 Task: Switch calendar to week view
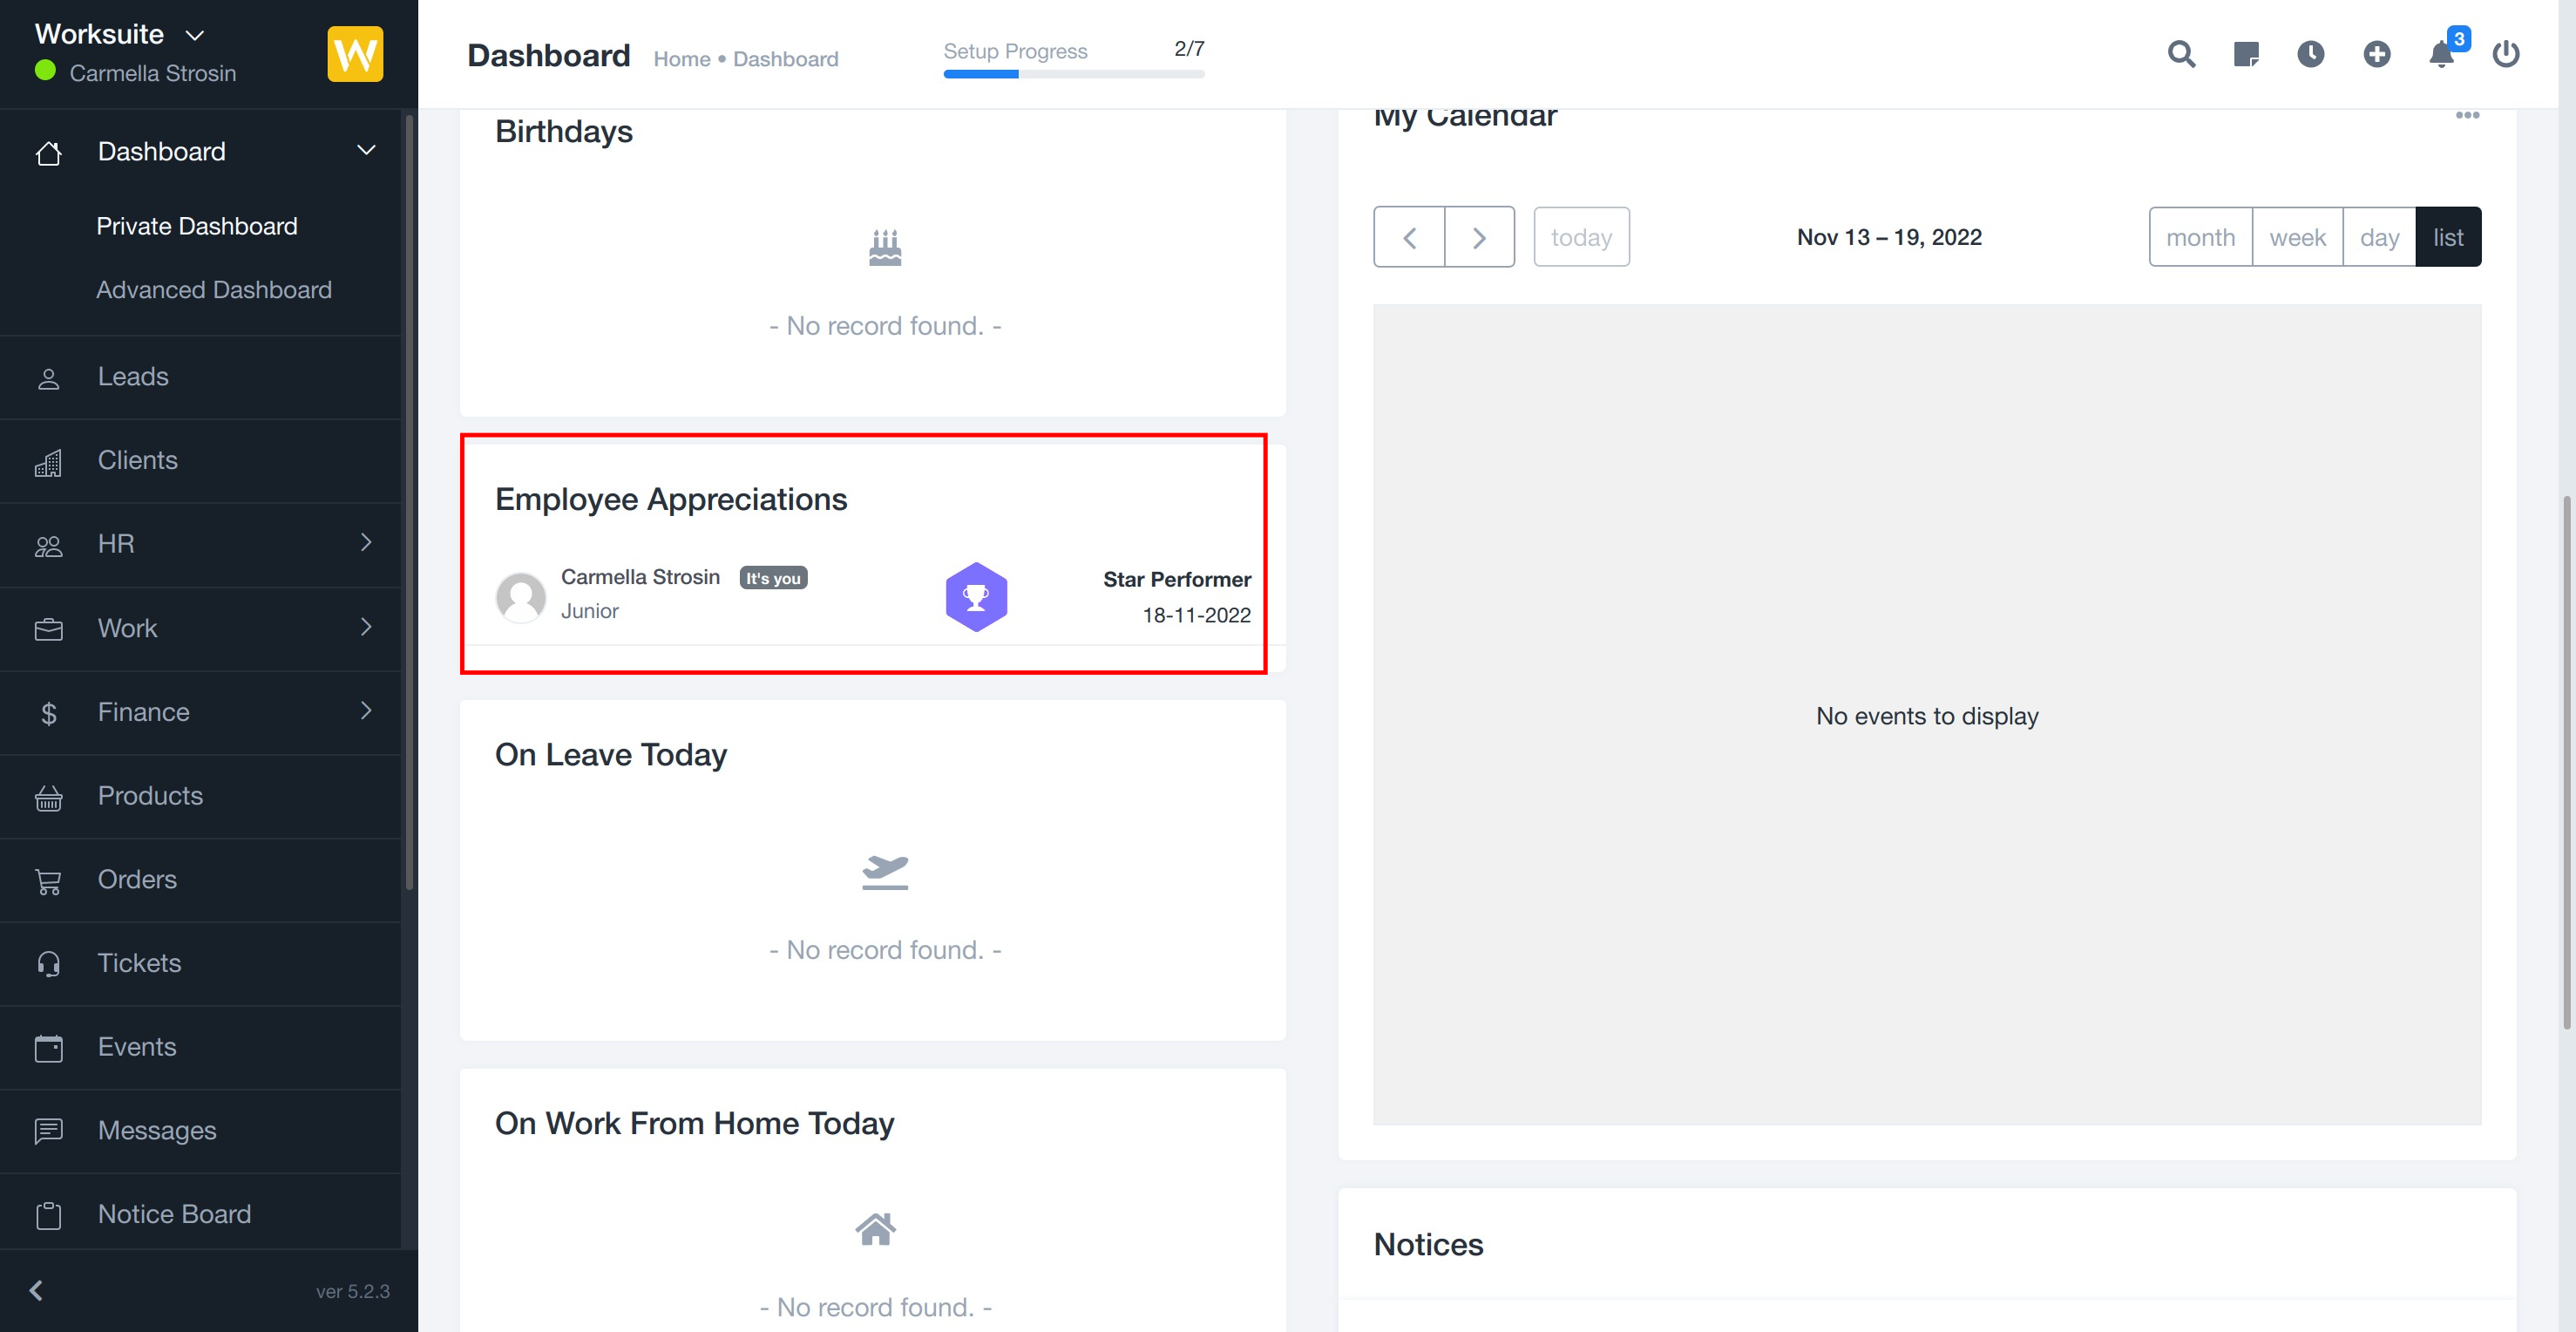2296,237
